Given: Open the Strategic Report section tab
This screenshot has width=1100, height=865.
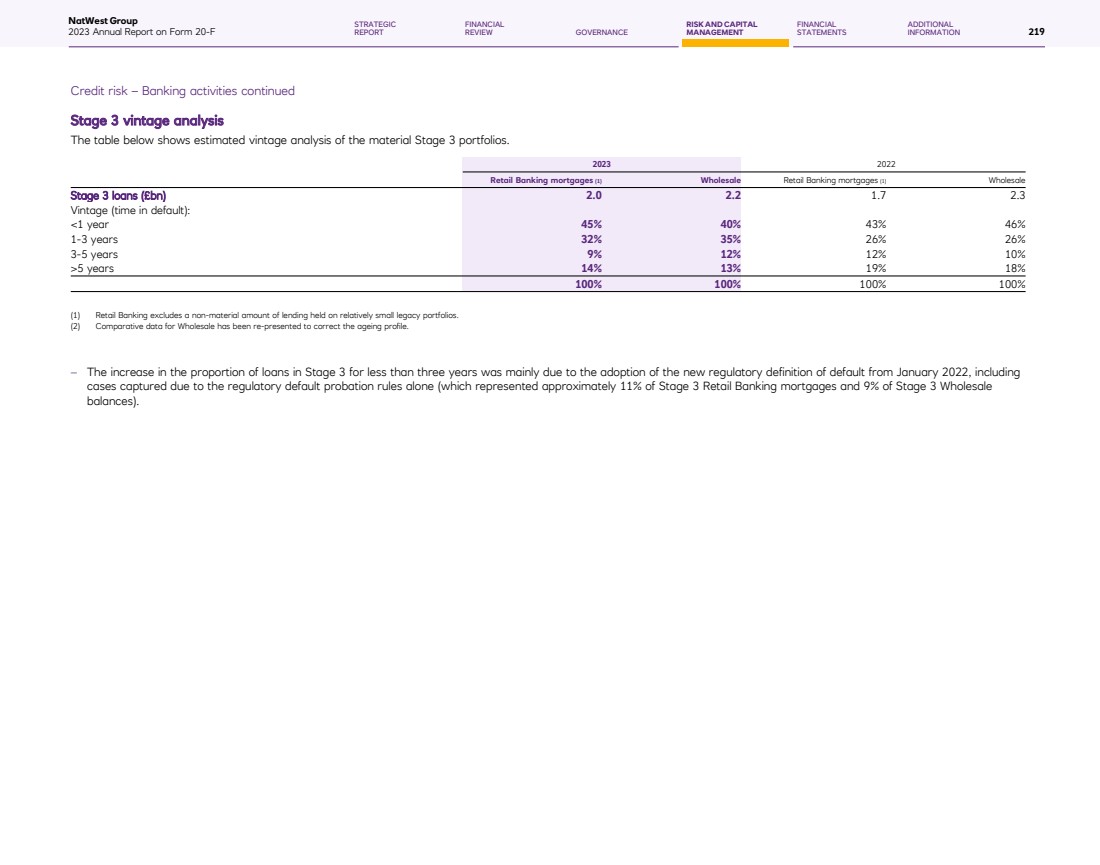Looking at the screenshot, I should pyautogui.click(x=375, y=28).
